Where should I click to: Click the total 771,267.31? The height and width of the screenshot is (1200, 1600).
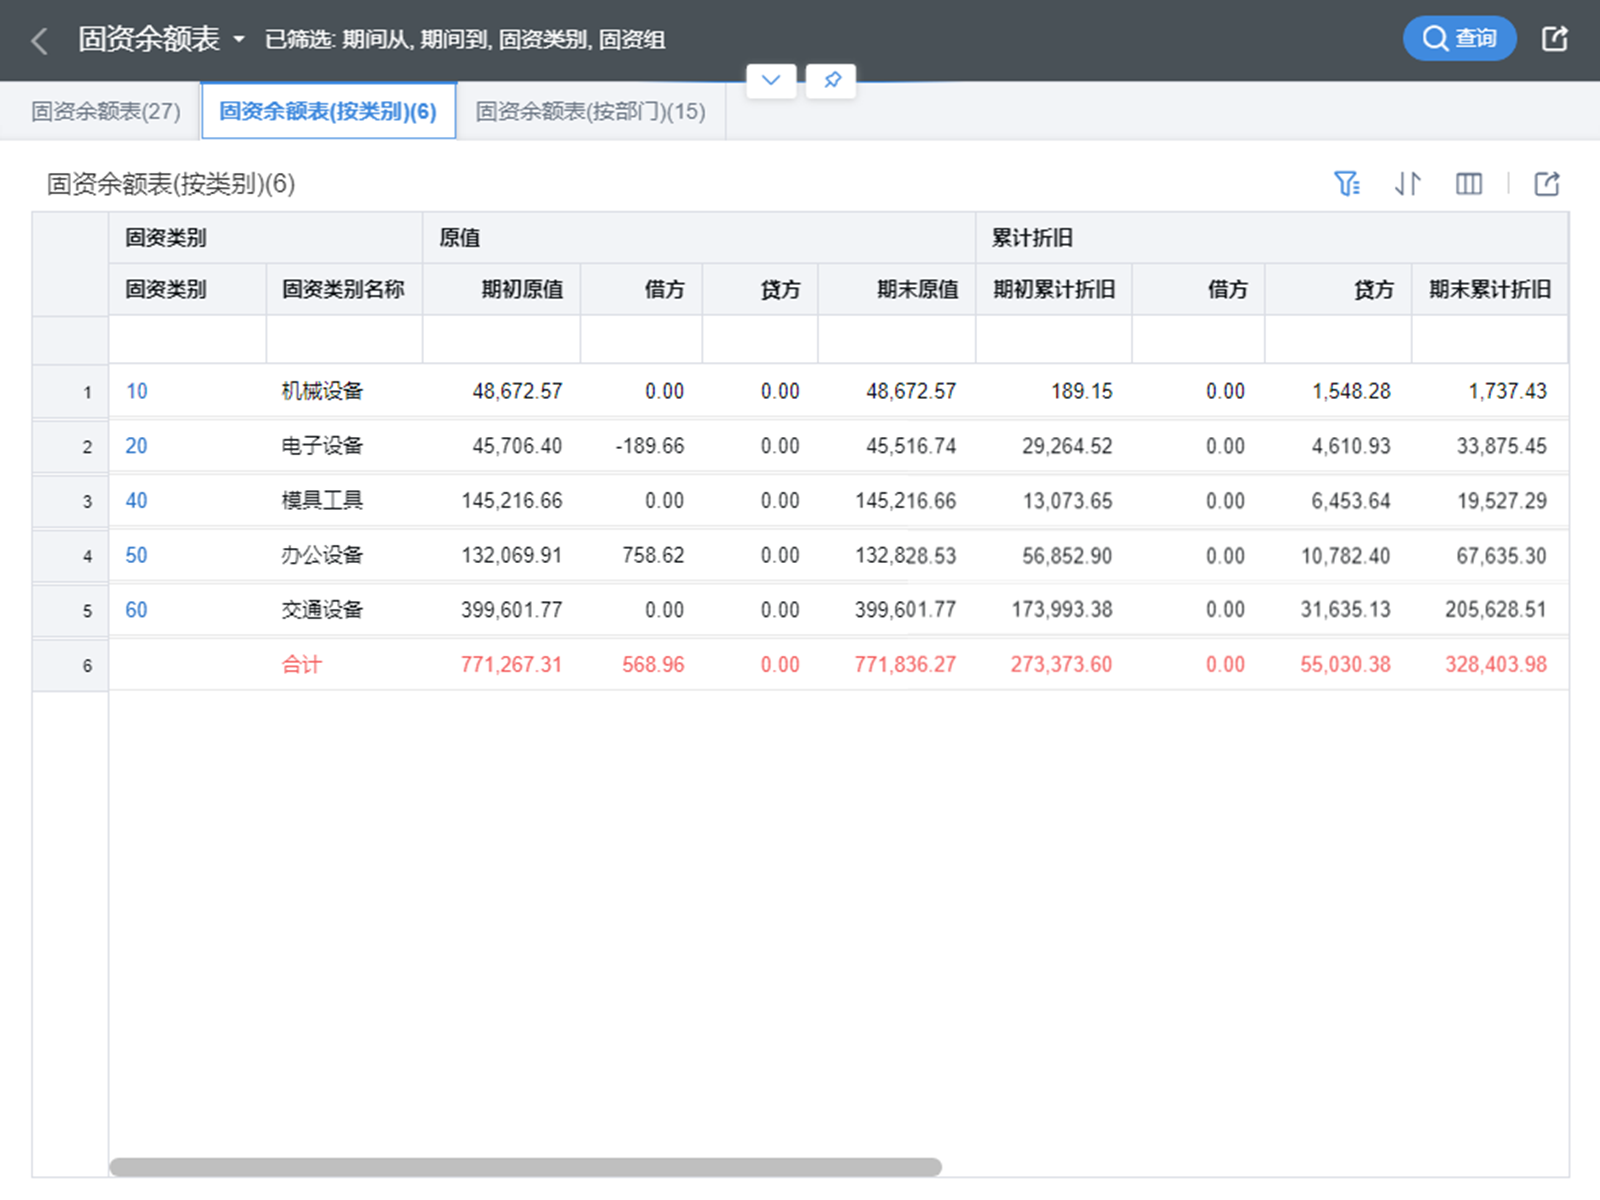pos(511,664)
